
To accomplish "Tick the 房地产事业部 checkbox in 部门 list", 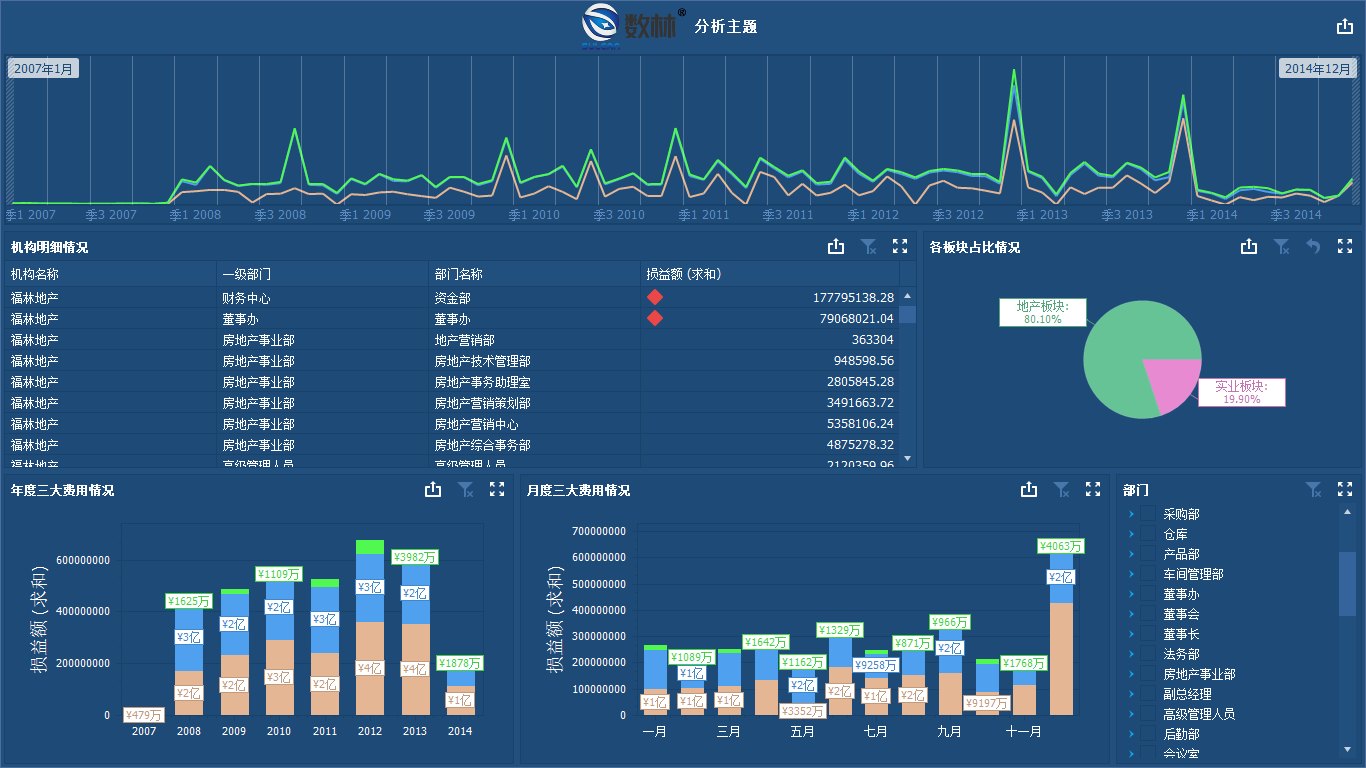I will click(1148, 673).
